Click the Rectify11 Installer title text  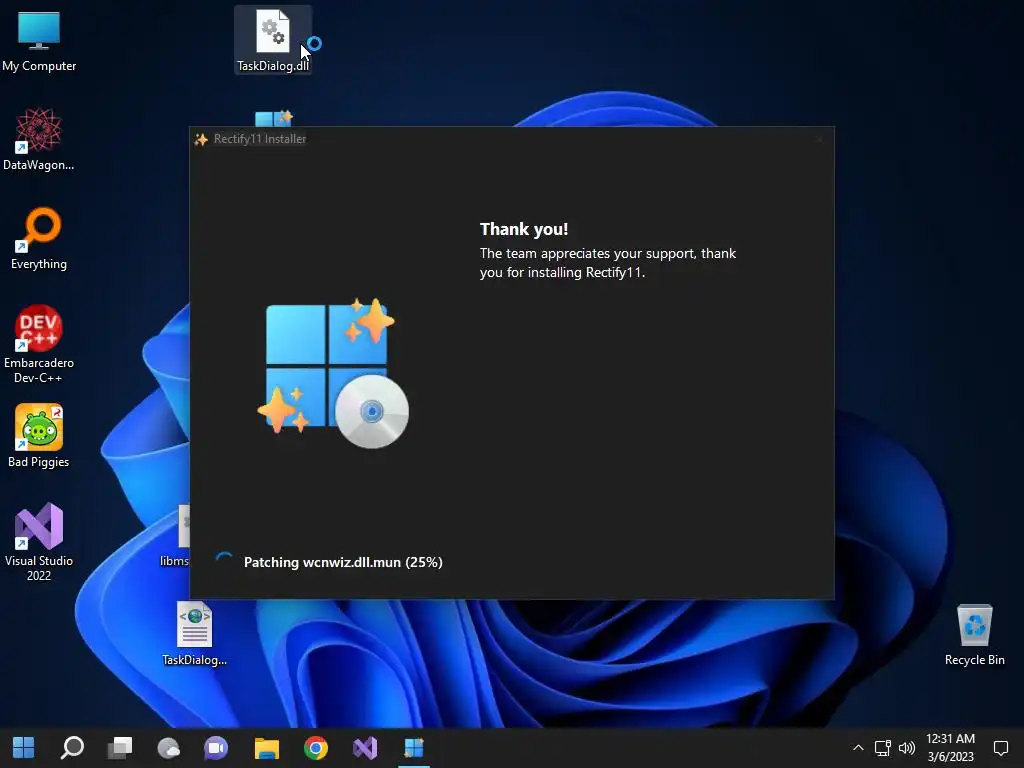[260, 138]
